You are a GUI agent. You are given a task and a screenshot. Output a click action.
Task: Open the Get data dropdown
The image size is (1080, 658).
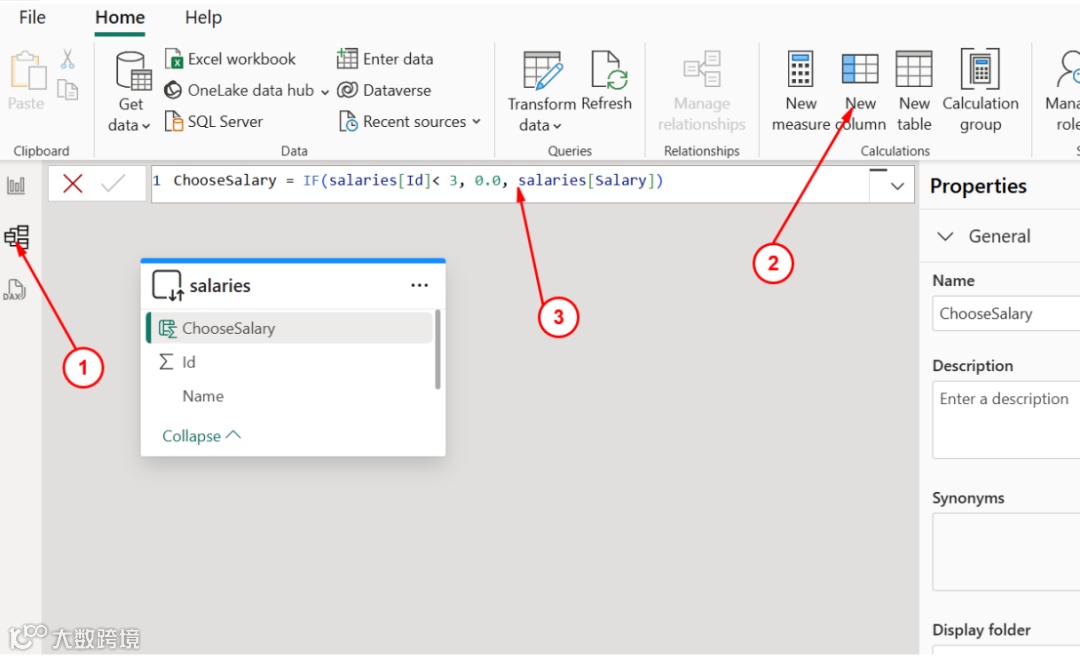point(129,92)
